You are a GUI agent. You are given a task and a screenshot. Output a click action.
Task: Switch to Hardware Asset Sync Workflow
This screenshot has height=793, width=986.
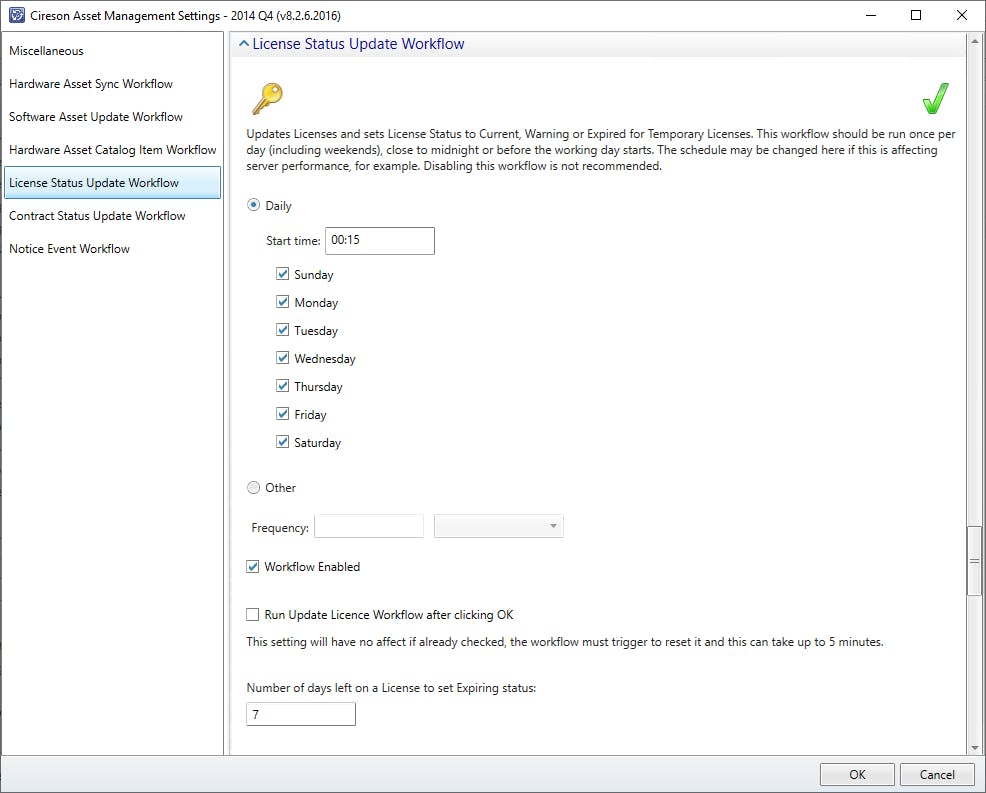pos(91,84)
